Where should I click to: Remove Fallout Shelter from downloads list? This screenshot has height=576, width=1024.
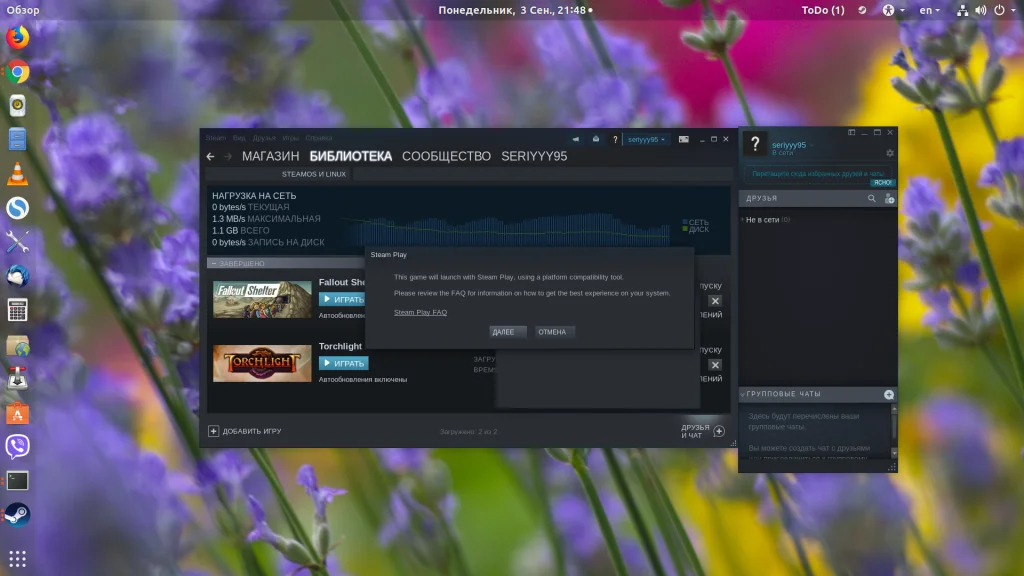[715, 301]
